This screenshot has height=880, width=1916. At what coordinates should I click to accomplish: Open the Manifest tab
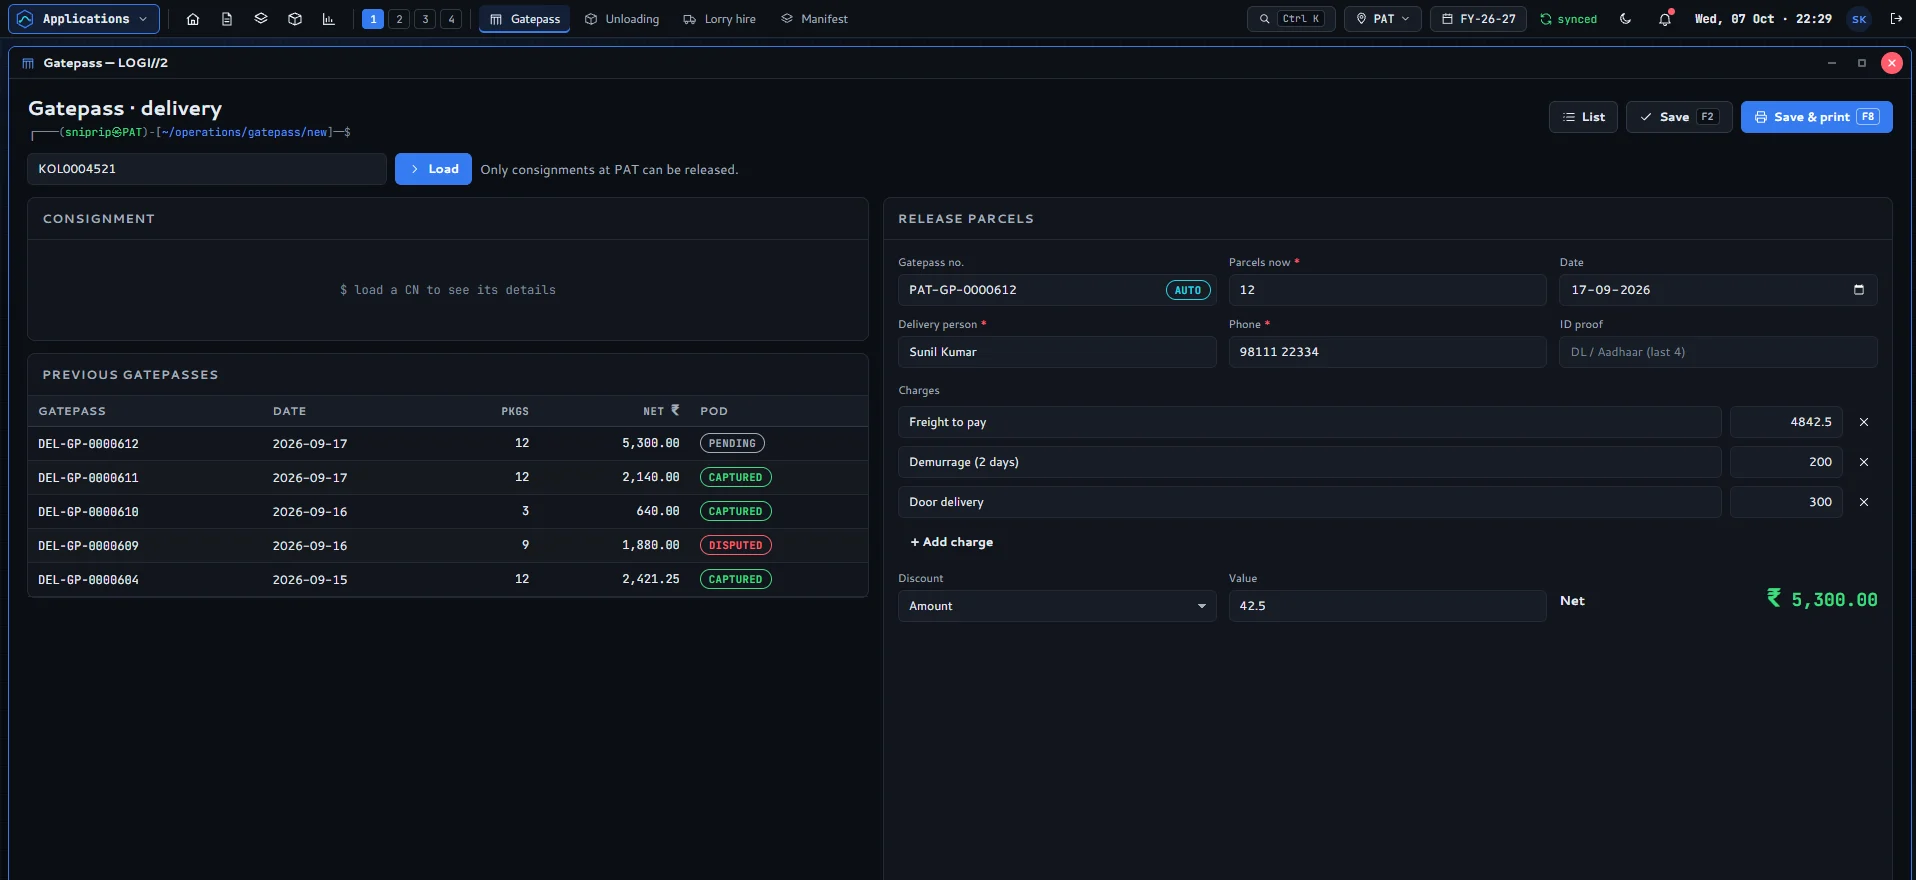814,19
